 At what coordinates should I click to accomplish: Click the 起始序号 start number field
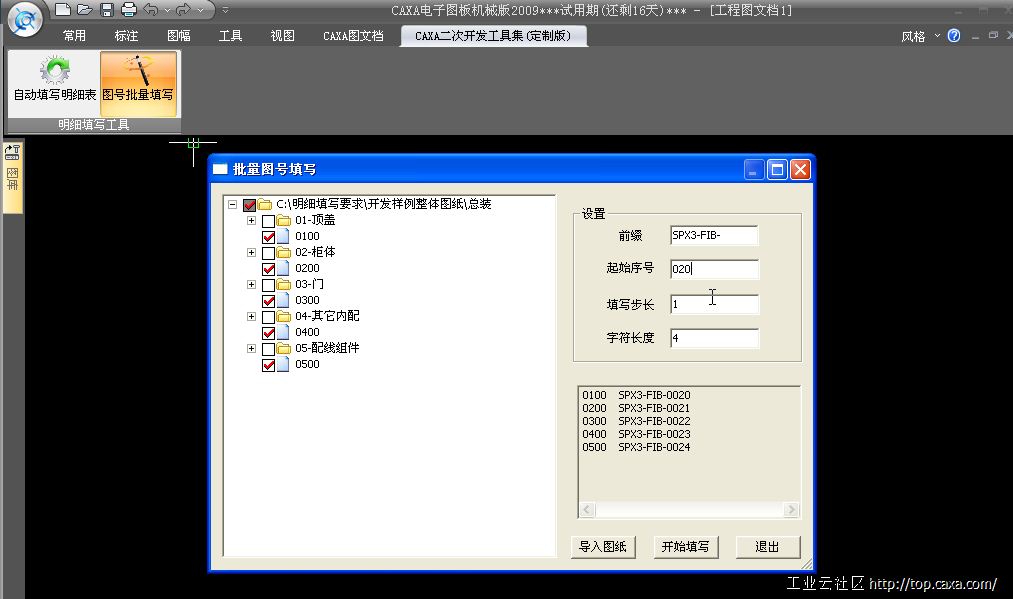click(x=714, y=269)
